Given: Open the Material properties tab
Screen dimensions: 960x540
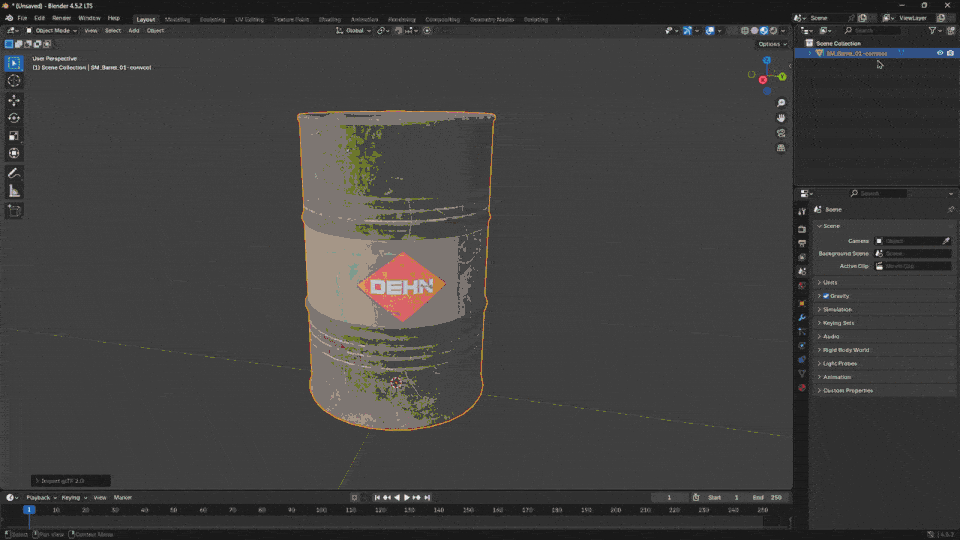Looking at the screenshot, I should coord(802,388).
